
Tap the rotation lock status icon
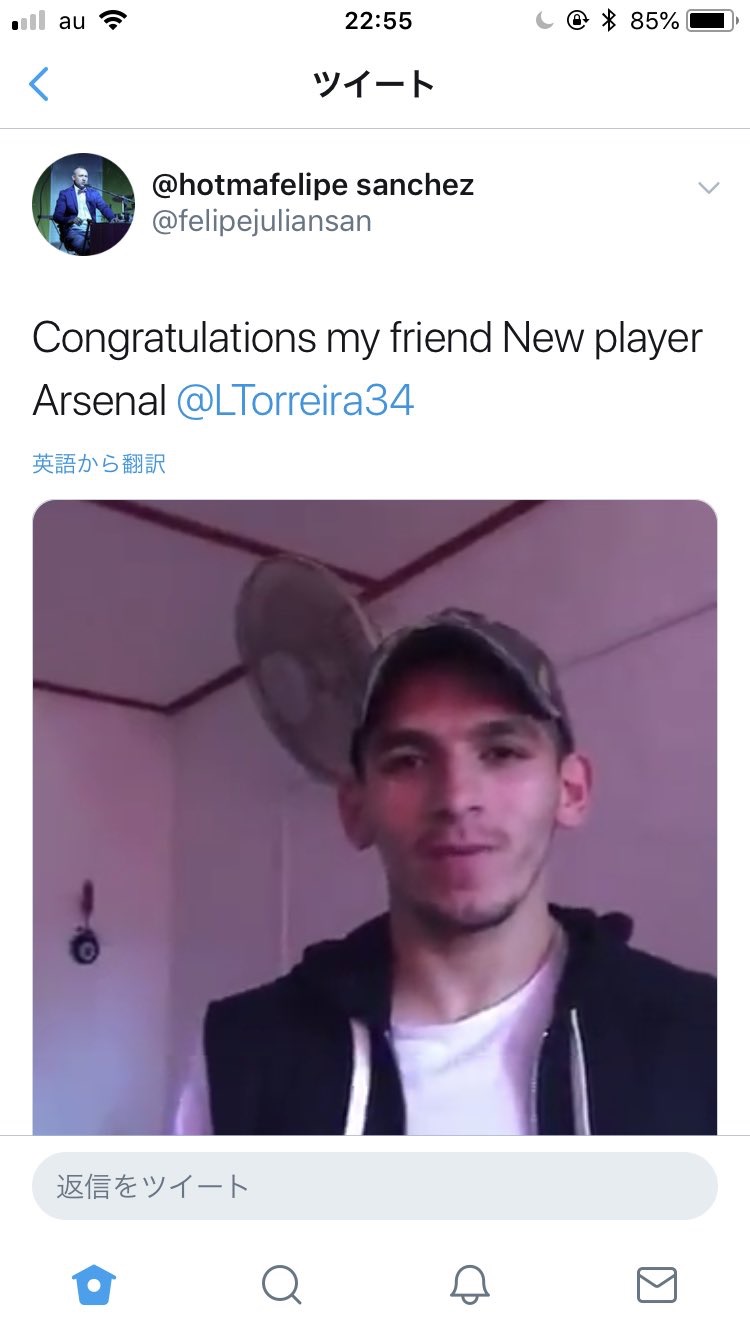(x=577, y=21)
